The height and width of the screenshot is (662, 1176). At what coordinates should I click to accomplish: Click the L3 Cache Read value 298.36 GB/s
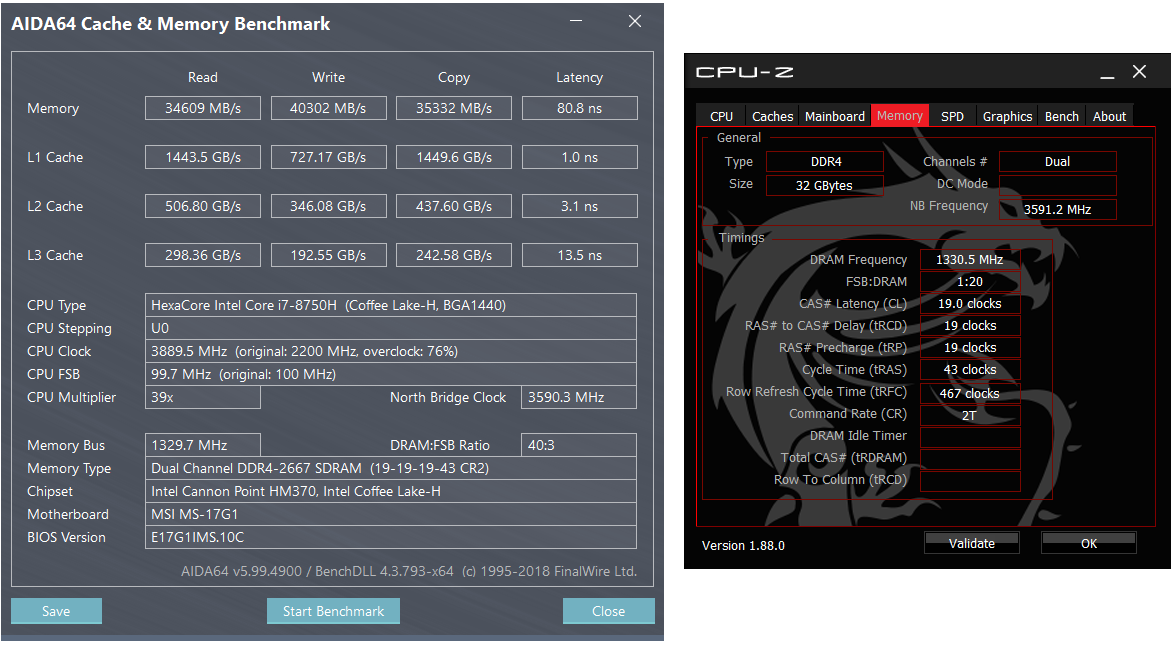click(203, 256)
